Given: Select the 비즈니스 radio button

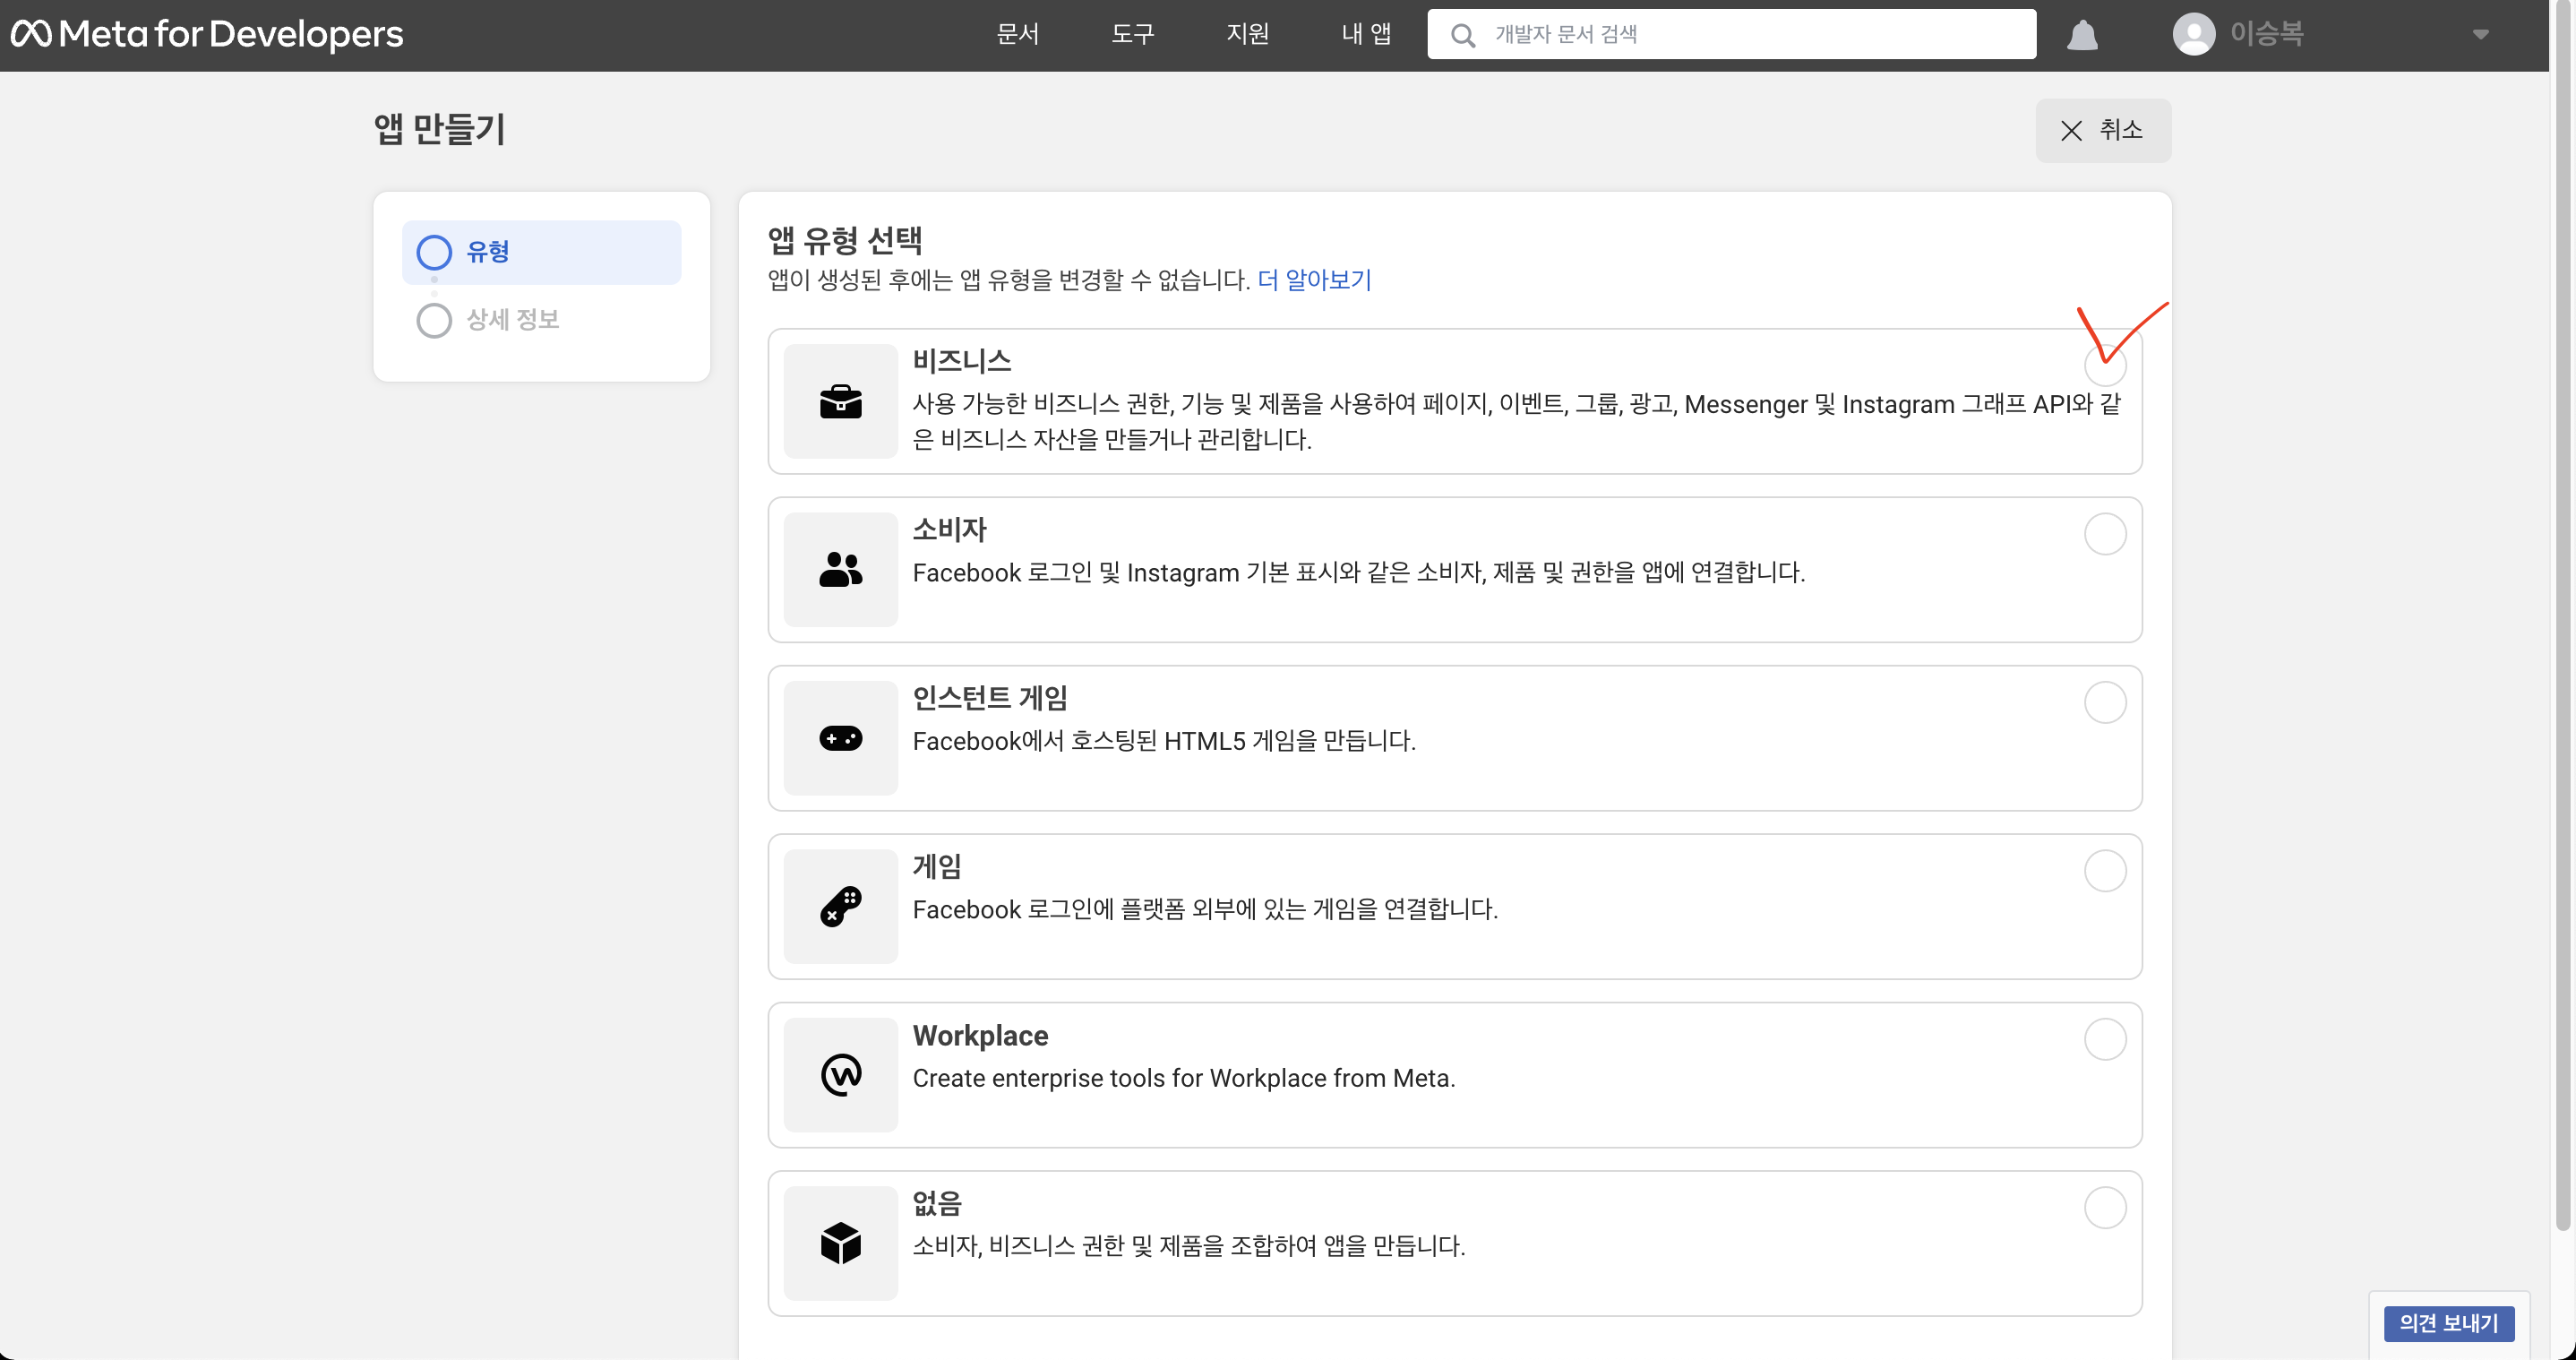Looking at the screenshot, I should pos(2104,366).
